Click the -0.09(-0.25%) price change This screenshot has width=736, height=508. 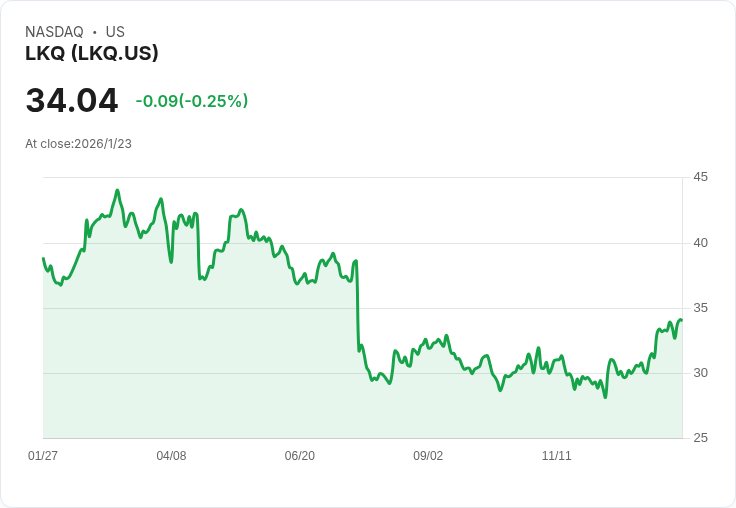[x=192, y=101]
